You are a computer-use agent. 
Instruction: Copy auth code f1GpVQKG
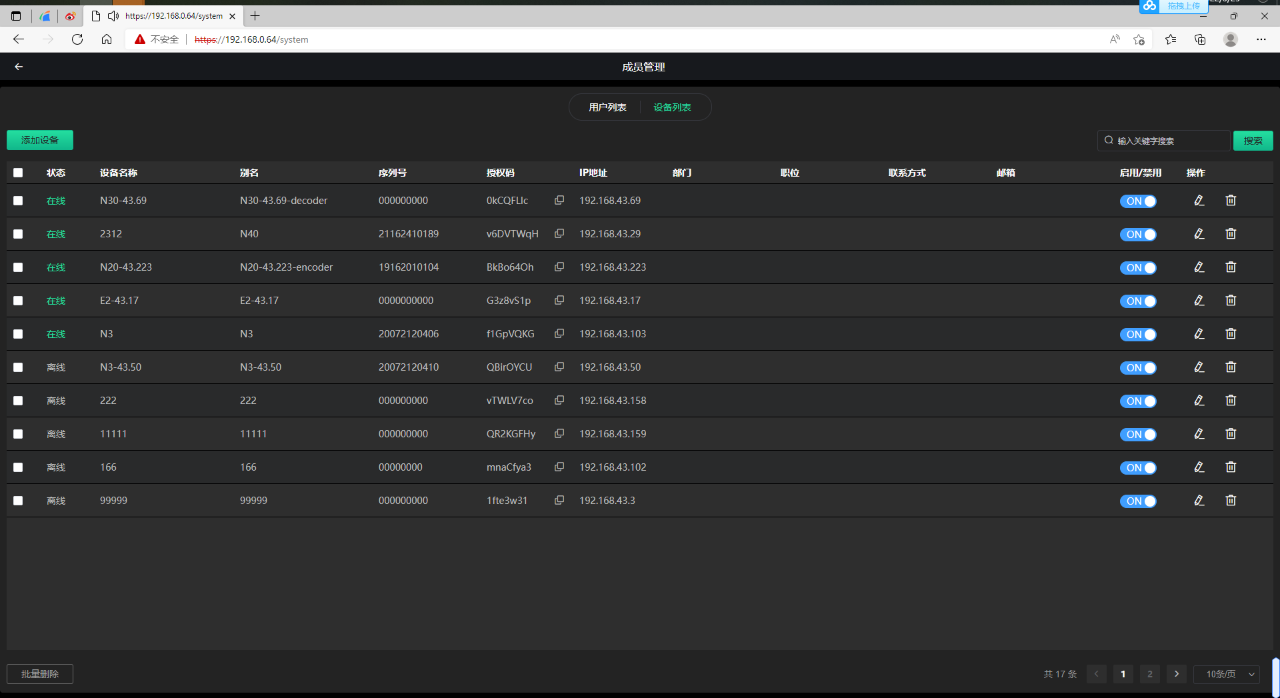(x=559, y=333)
